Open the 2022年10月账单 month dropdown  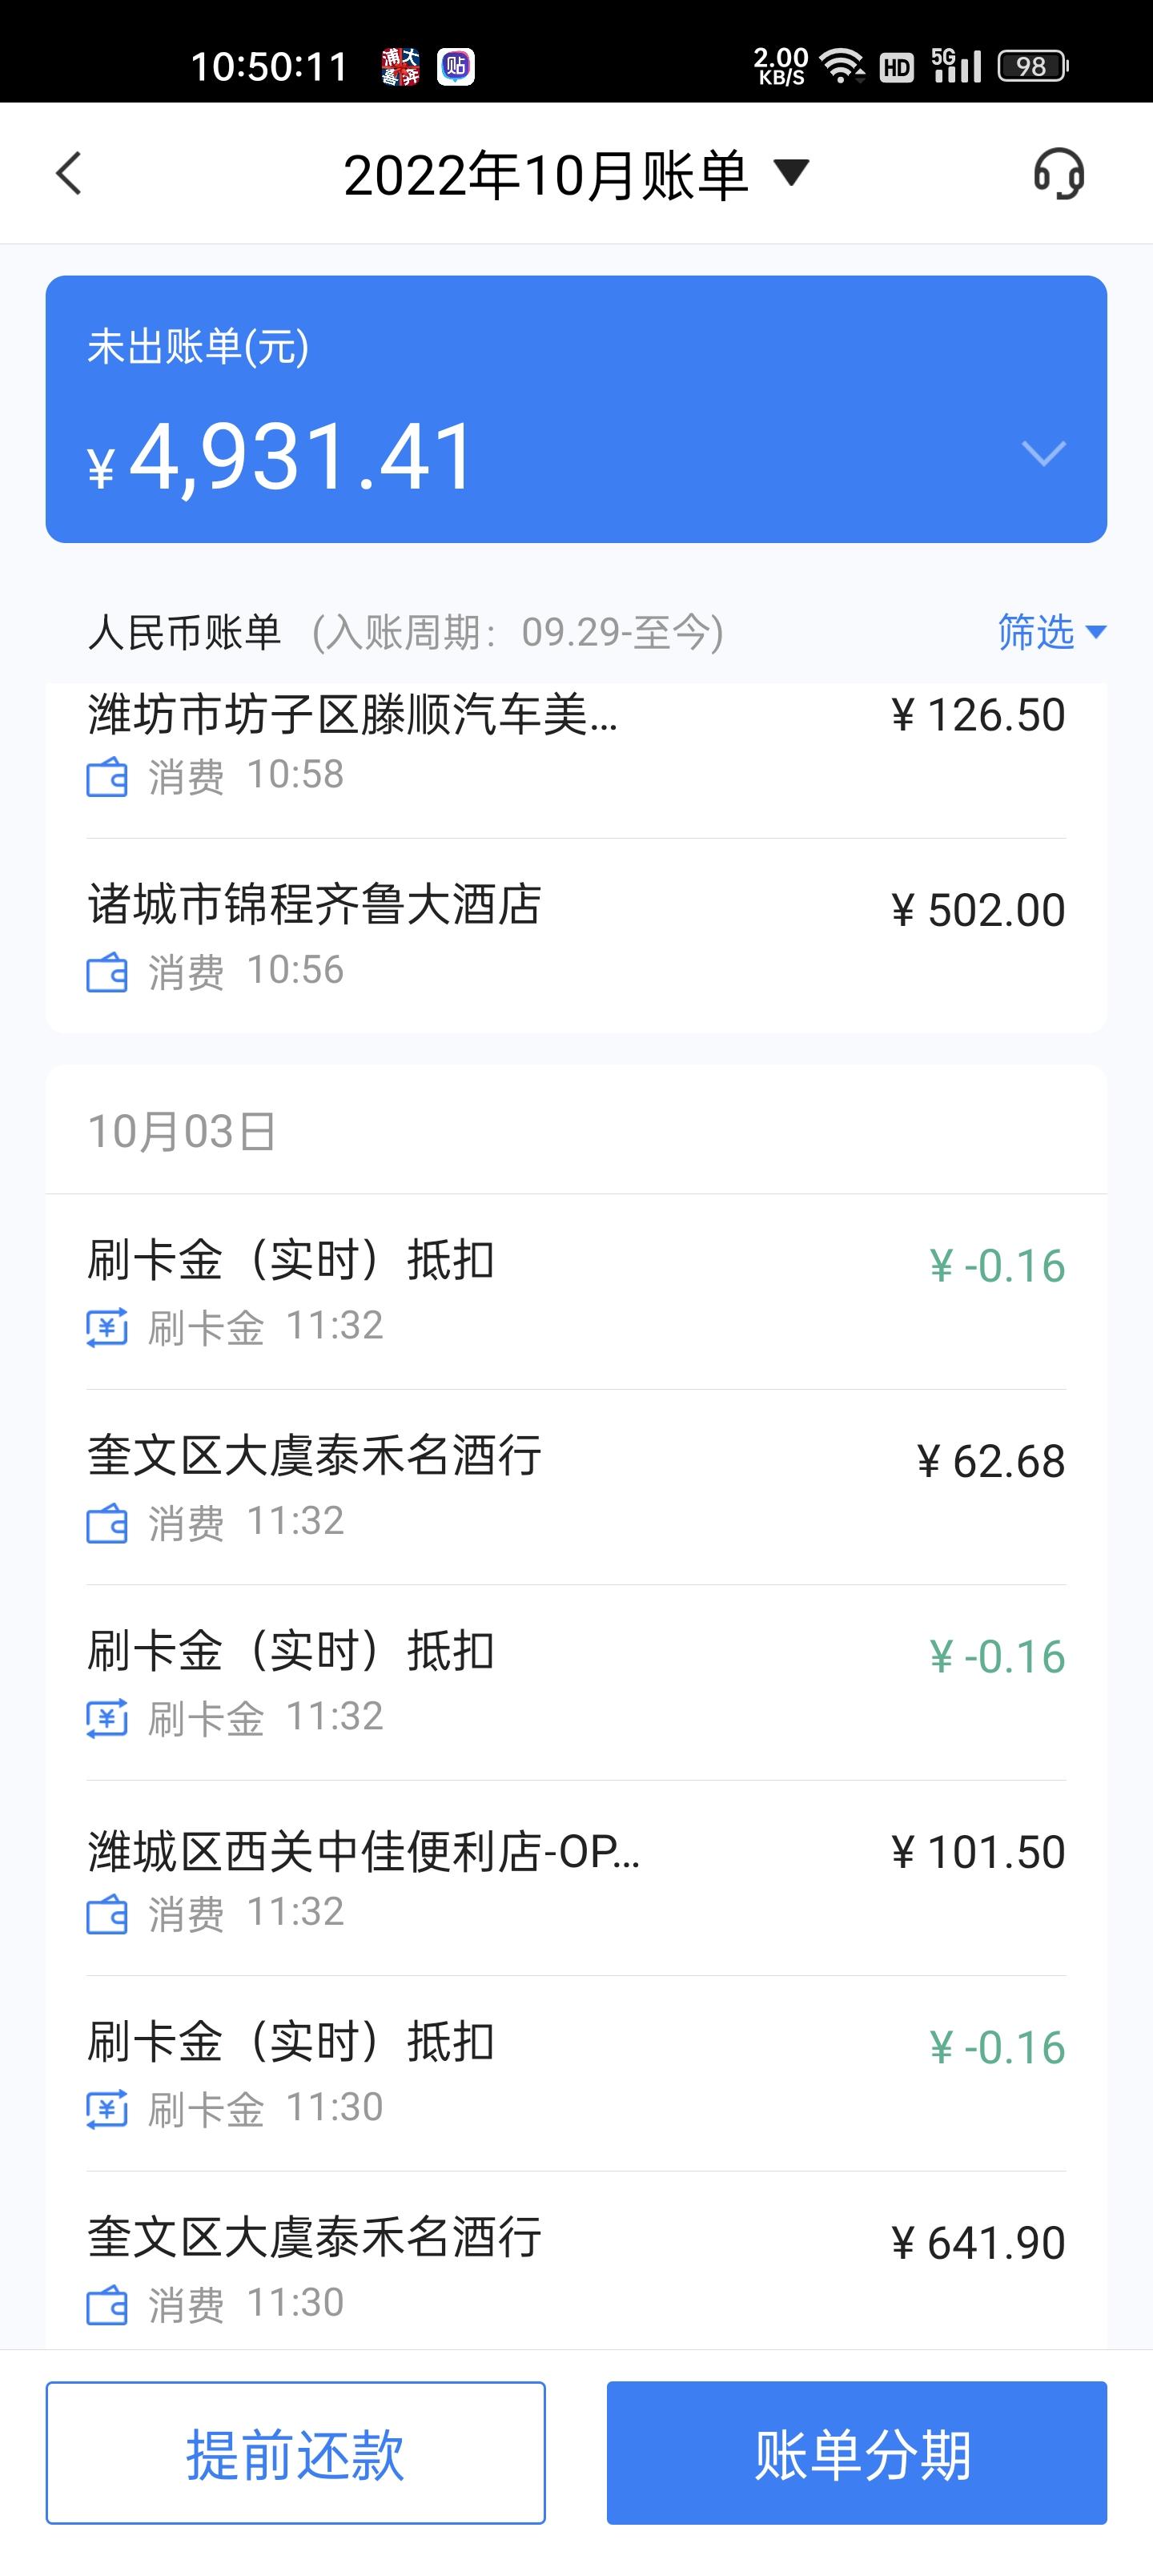pos(576,174)
